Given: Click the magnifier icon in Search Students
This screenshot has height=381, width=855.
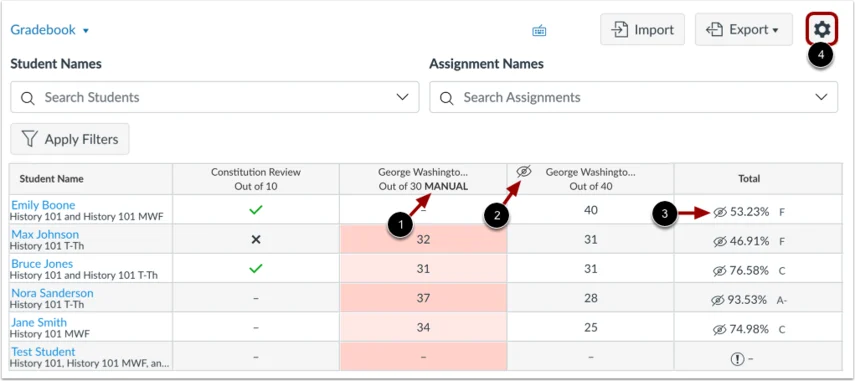Looking at the screenshot, I should (28, 98).
